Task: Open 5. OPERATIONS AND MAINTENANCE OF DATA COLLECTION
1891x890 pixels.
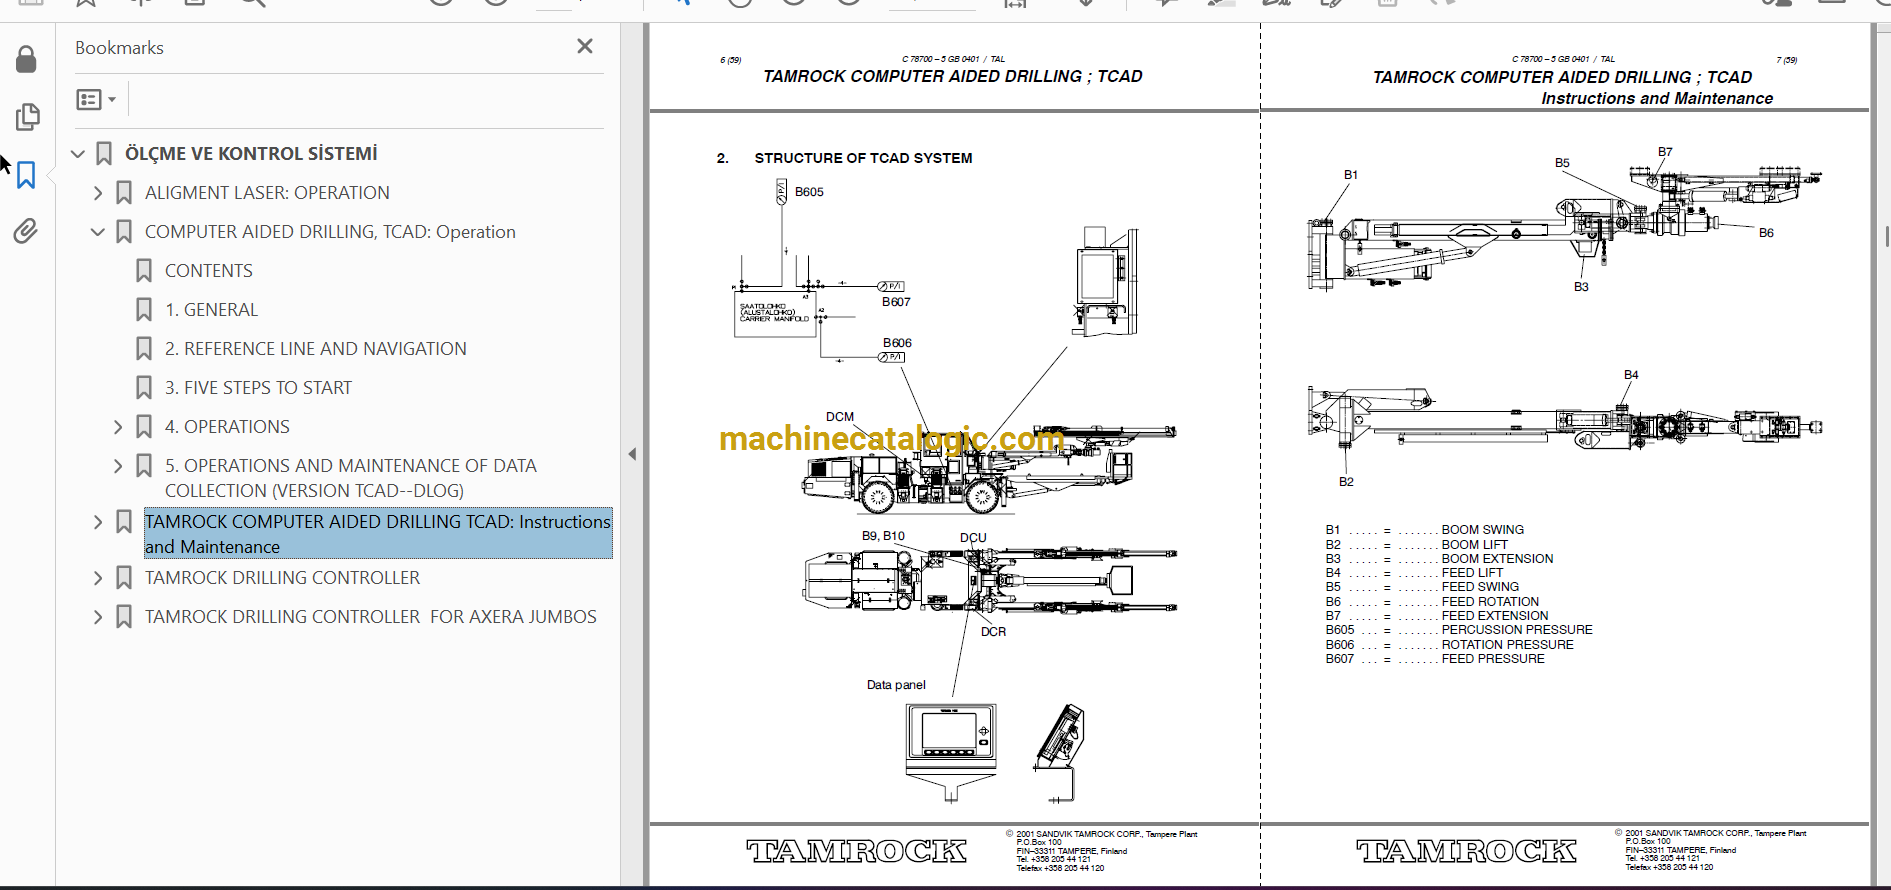Action: pos(351,478)
